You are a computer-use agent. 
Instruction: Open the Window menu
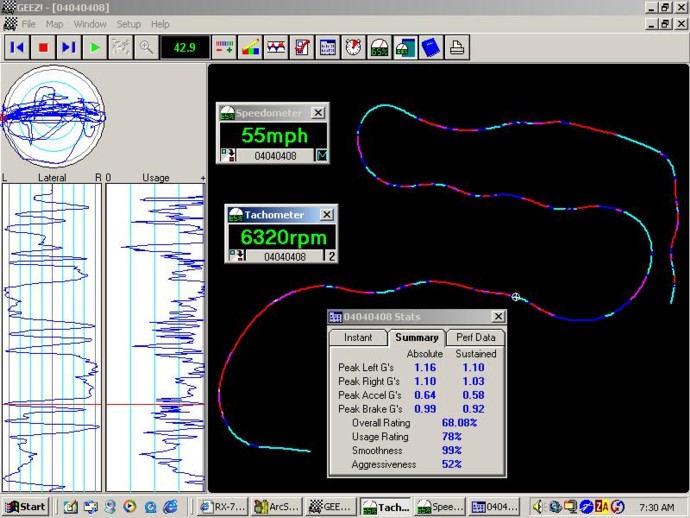[90, 24]
